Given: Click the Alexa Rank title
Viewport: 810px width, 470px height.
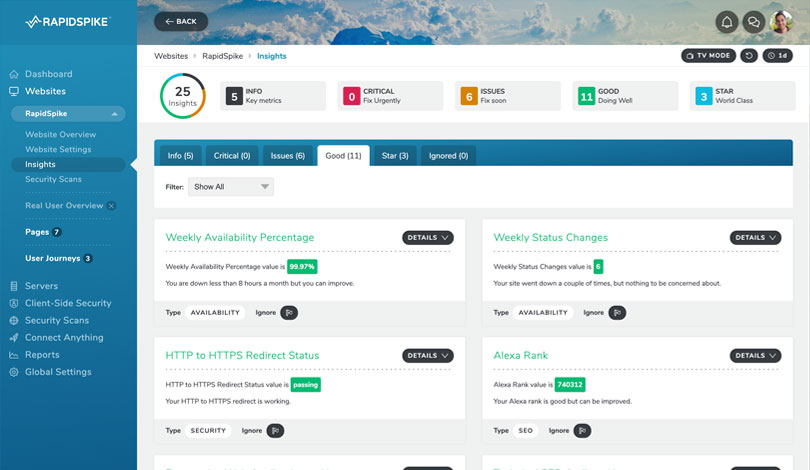Looking at the screenshot, I should (521, 355).
